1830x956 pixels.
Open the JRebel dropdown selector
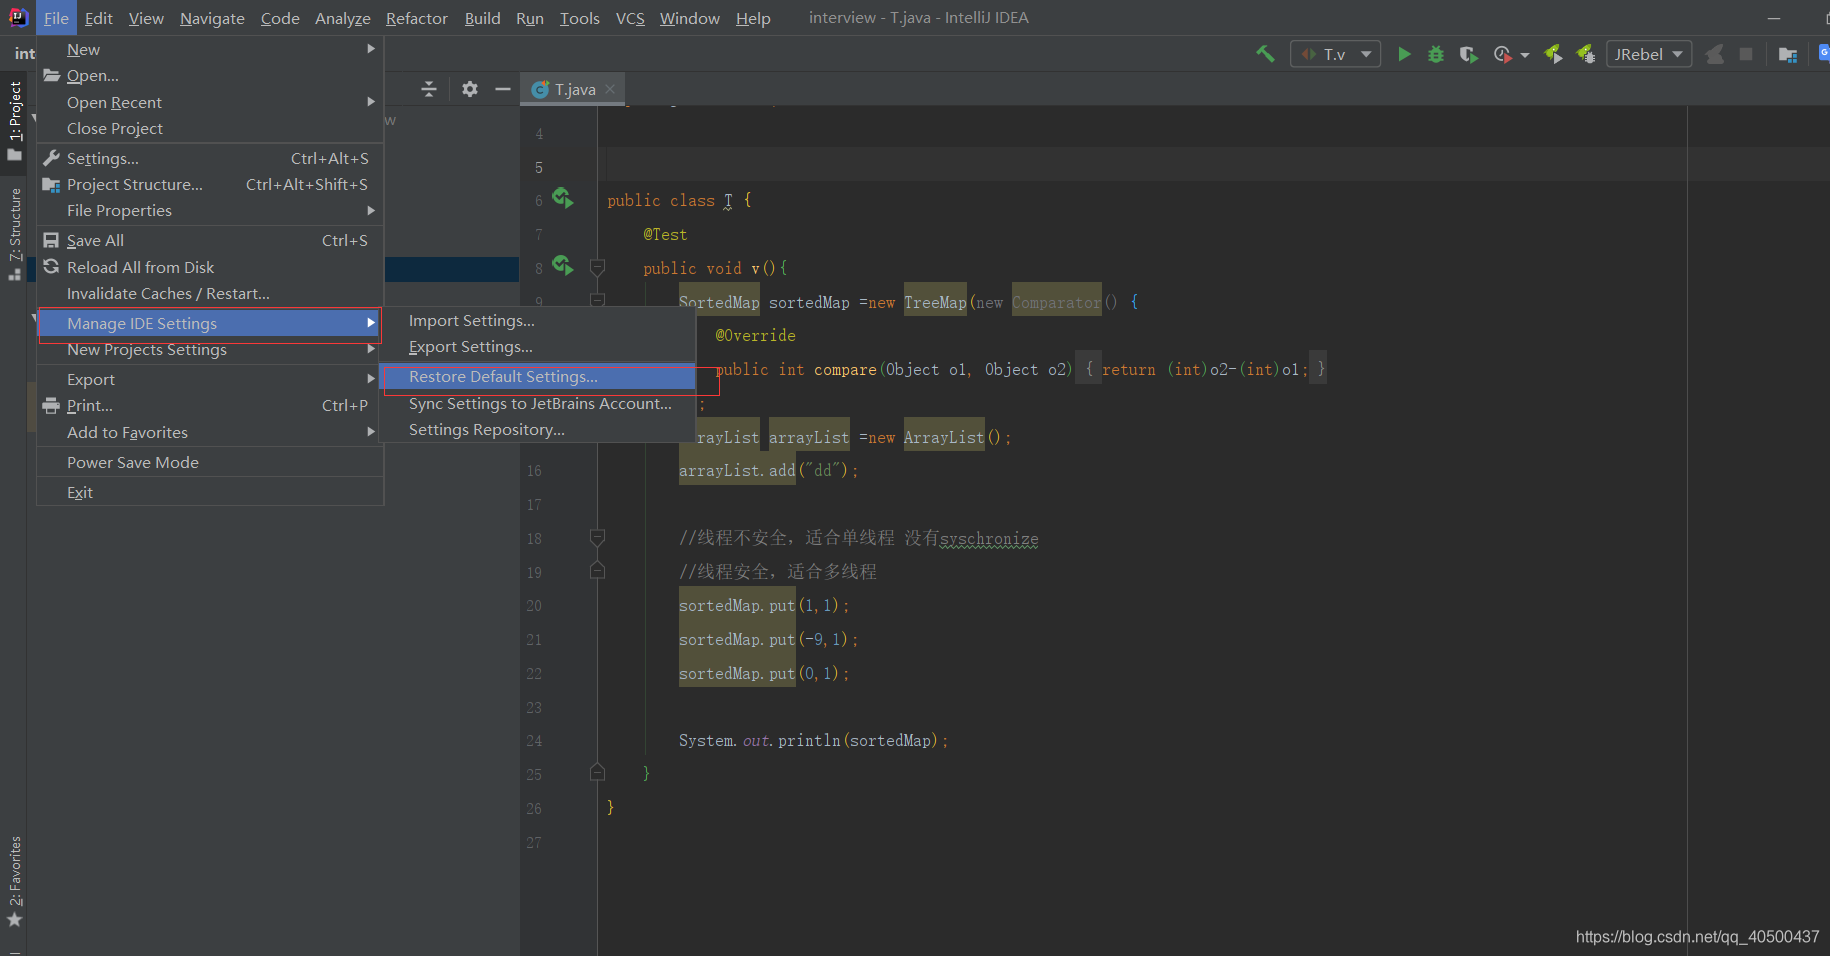tap(1649, 54)
